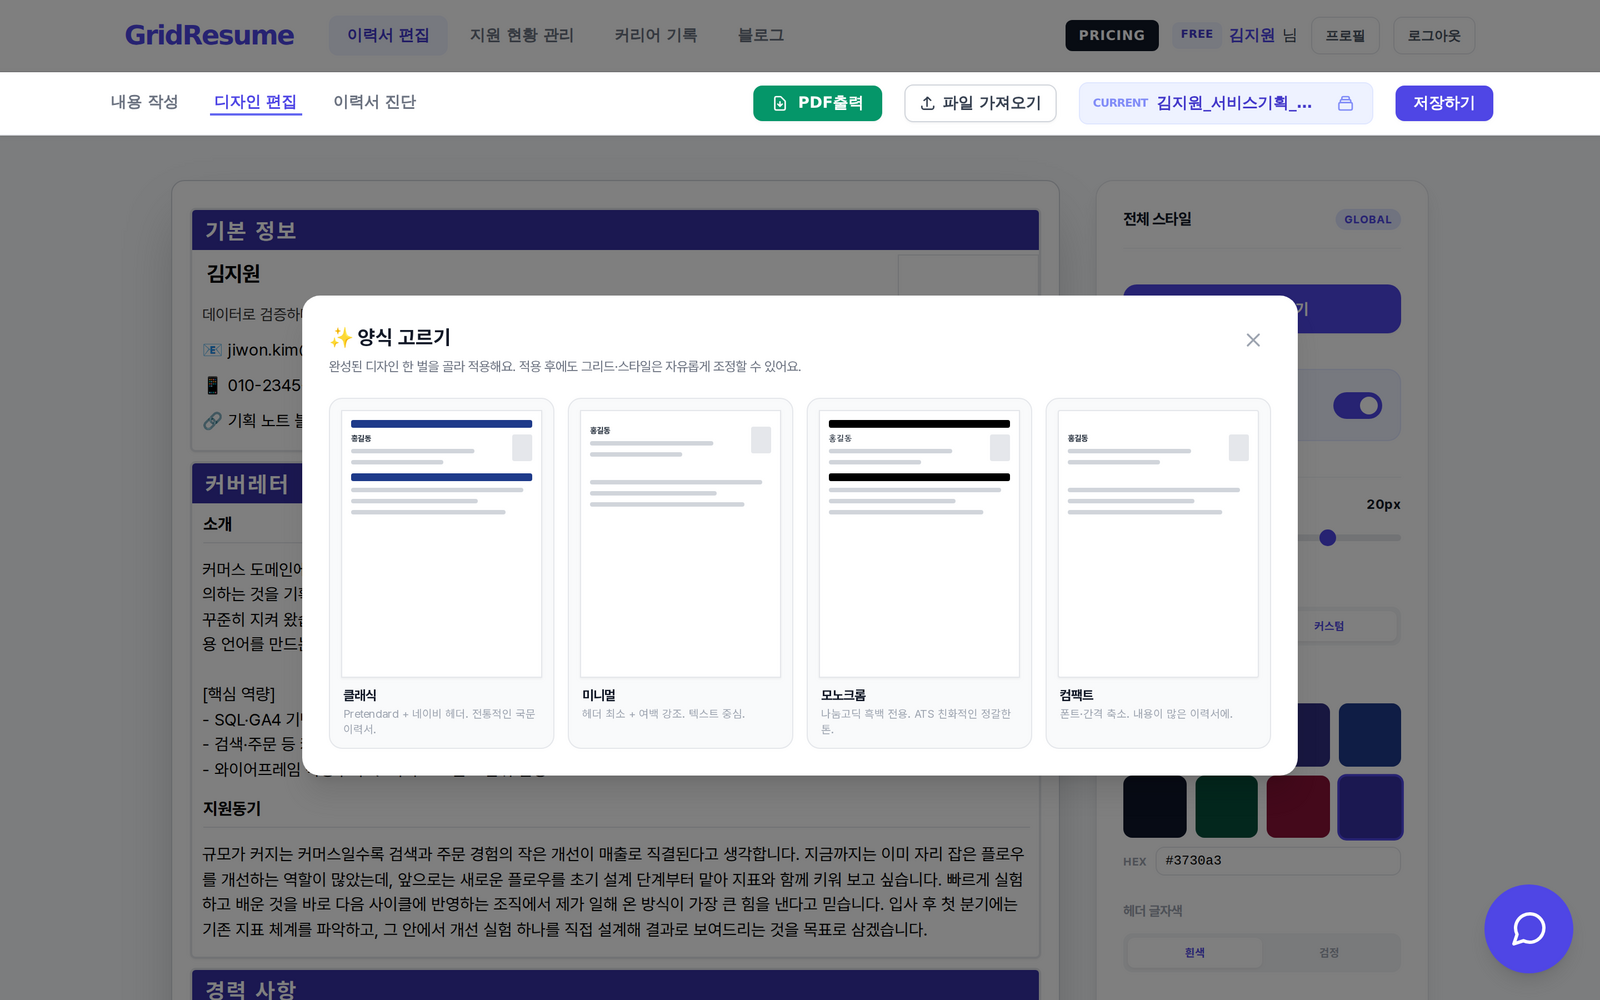The image size is (1600, 1000).
Task: Select the 미니멀 template card
Action: coord(680,573)
